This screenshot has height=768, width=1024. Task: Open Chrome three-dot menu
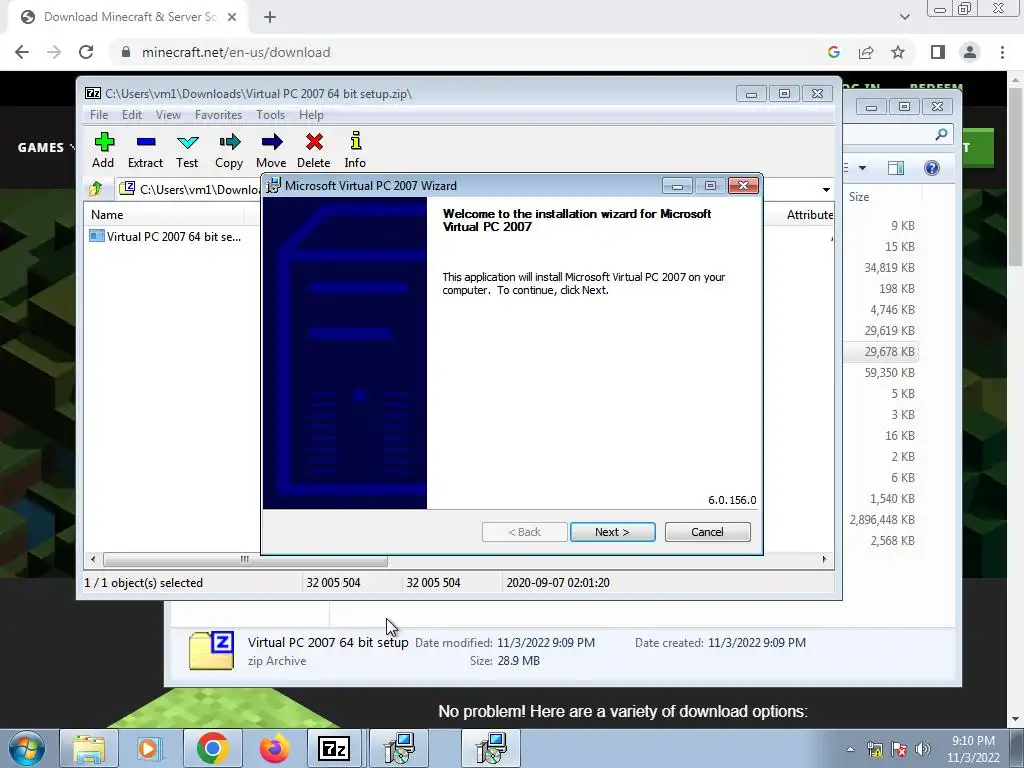1002,52
